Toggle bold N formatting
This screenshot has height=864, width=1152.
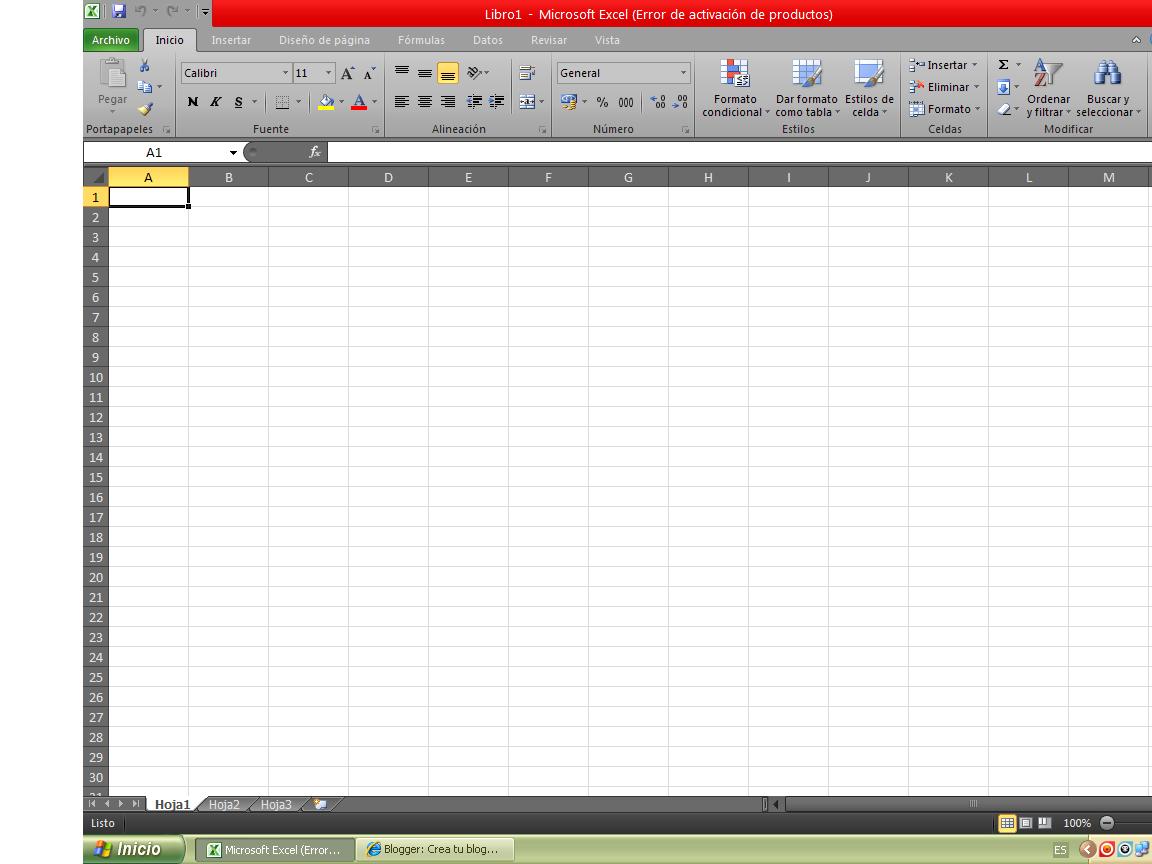point(192,102)
